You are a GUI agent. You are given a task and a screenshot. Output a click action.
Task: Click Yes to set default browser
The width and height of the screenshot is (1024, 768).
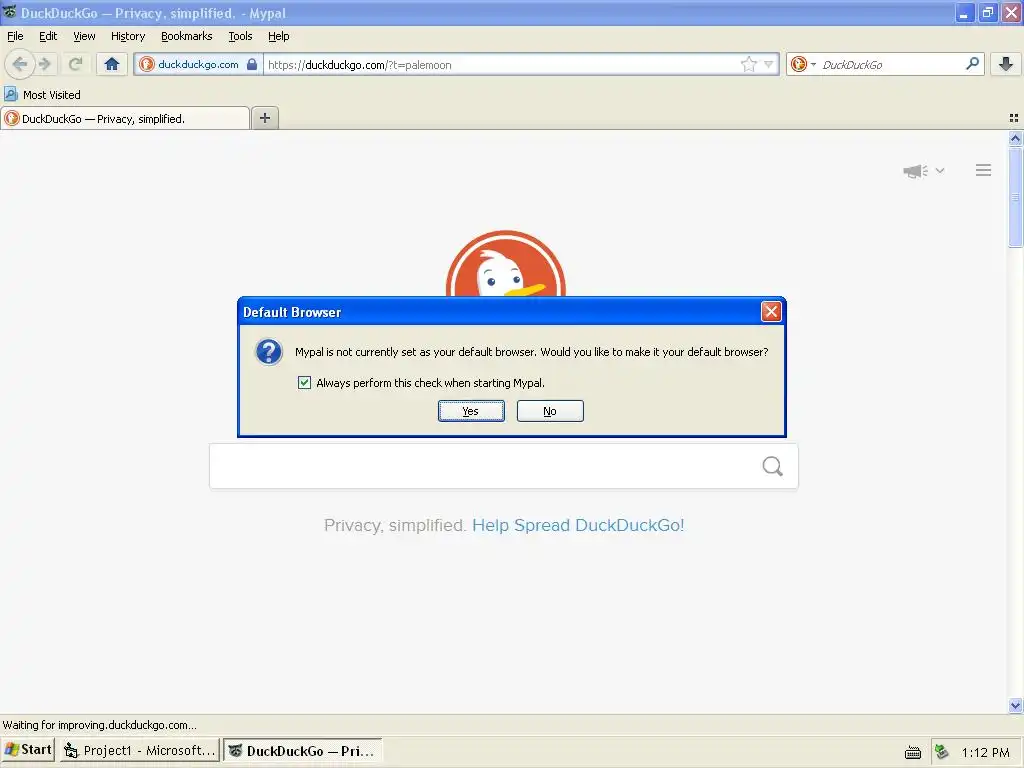(x=471, y=411)
